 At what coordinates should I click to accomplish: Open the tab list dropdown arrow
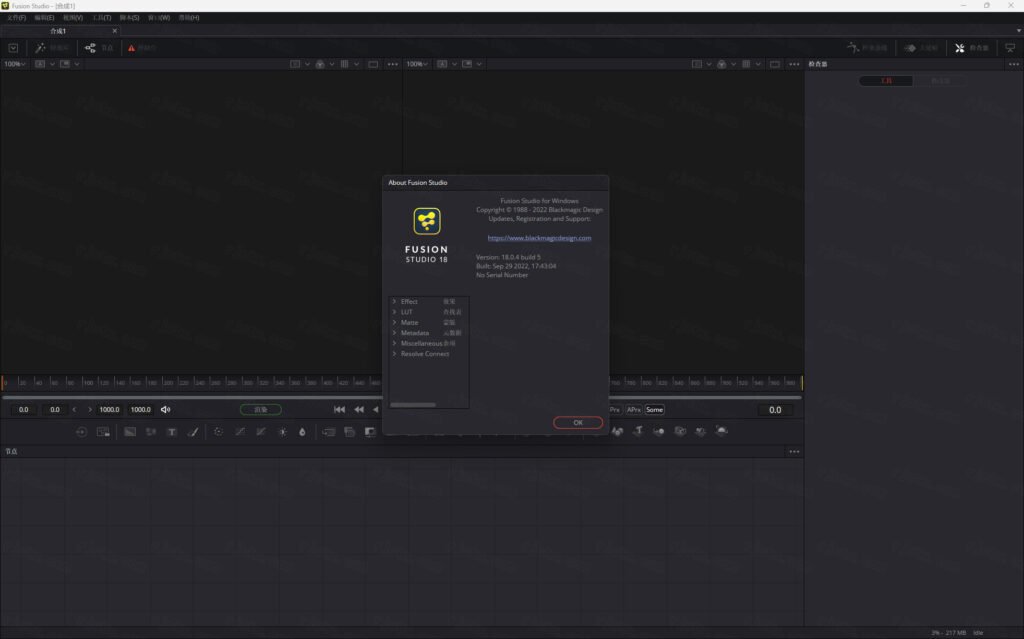1018,31
